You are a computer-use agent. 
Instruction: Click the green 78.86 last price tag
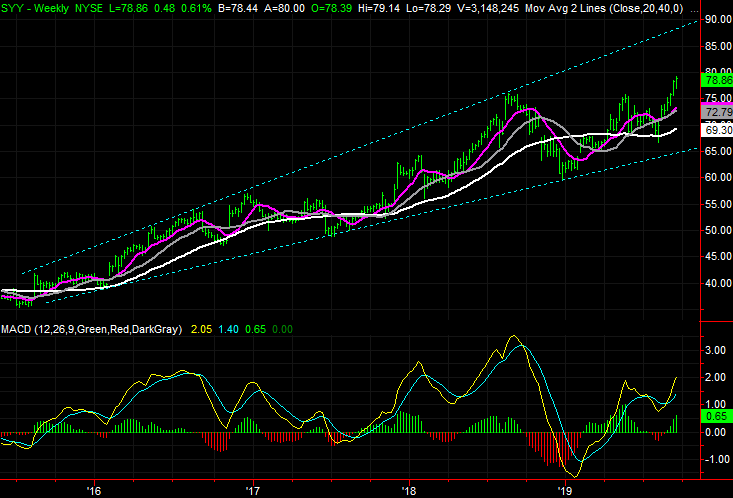point(713,79)
